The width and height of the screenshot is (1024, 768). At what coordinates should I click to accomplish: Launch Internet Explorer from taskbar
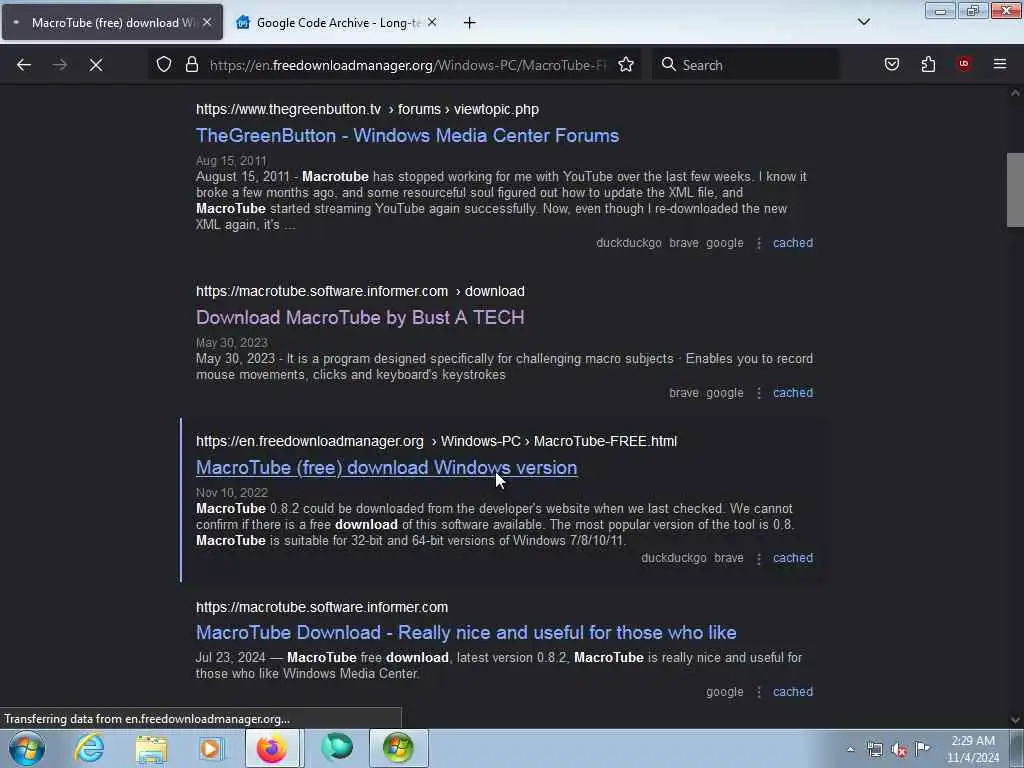tap(89, 748)
